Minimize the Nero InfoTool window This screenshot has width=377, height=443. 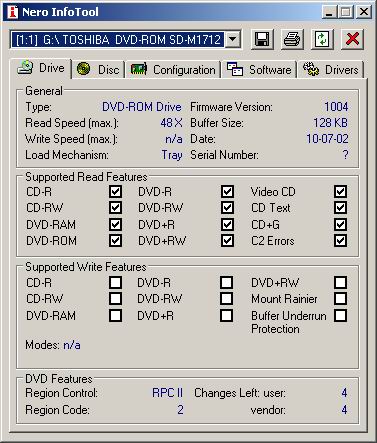click(329, 12)
